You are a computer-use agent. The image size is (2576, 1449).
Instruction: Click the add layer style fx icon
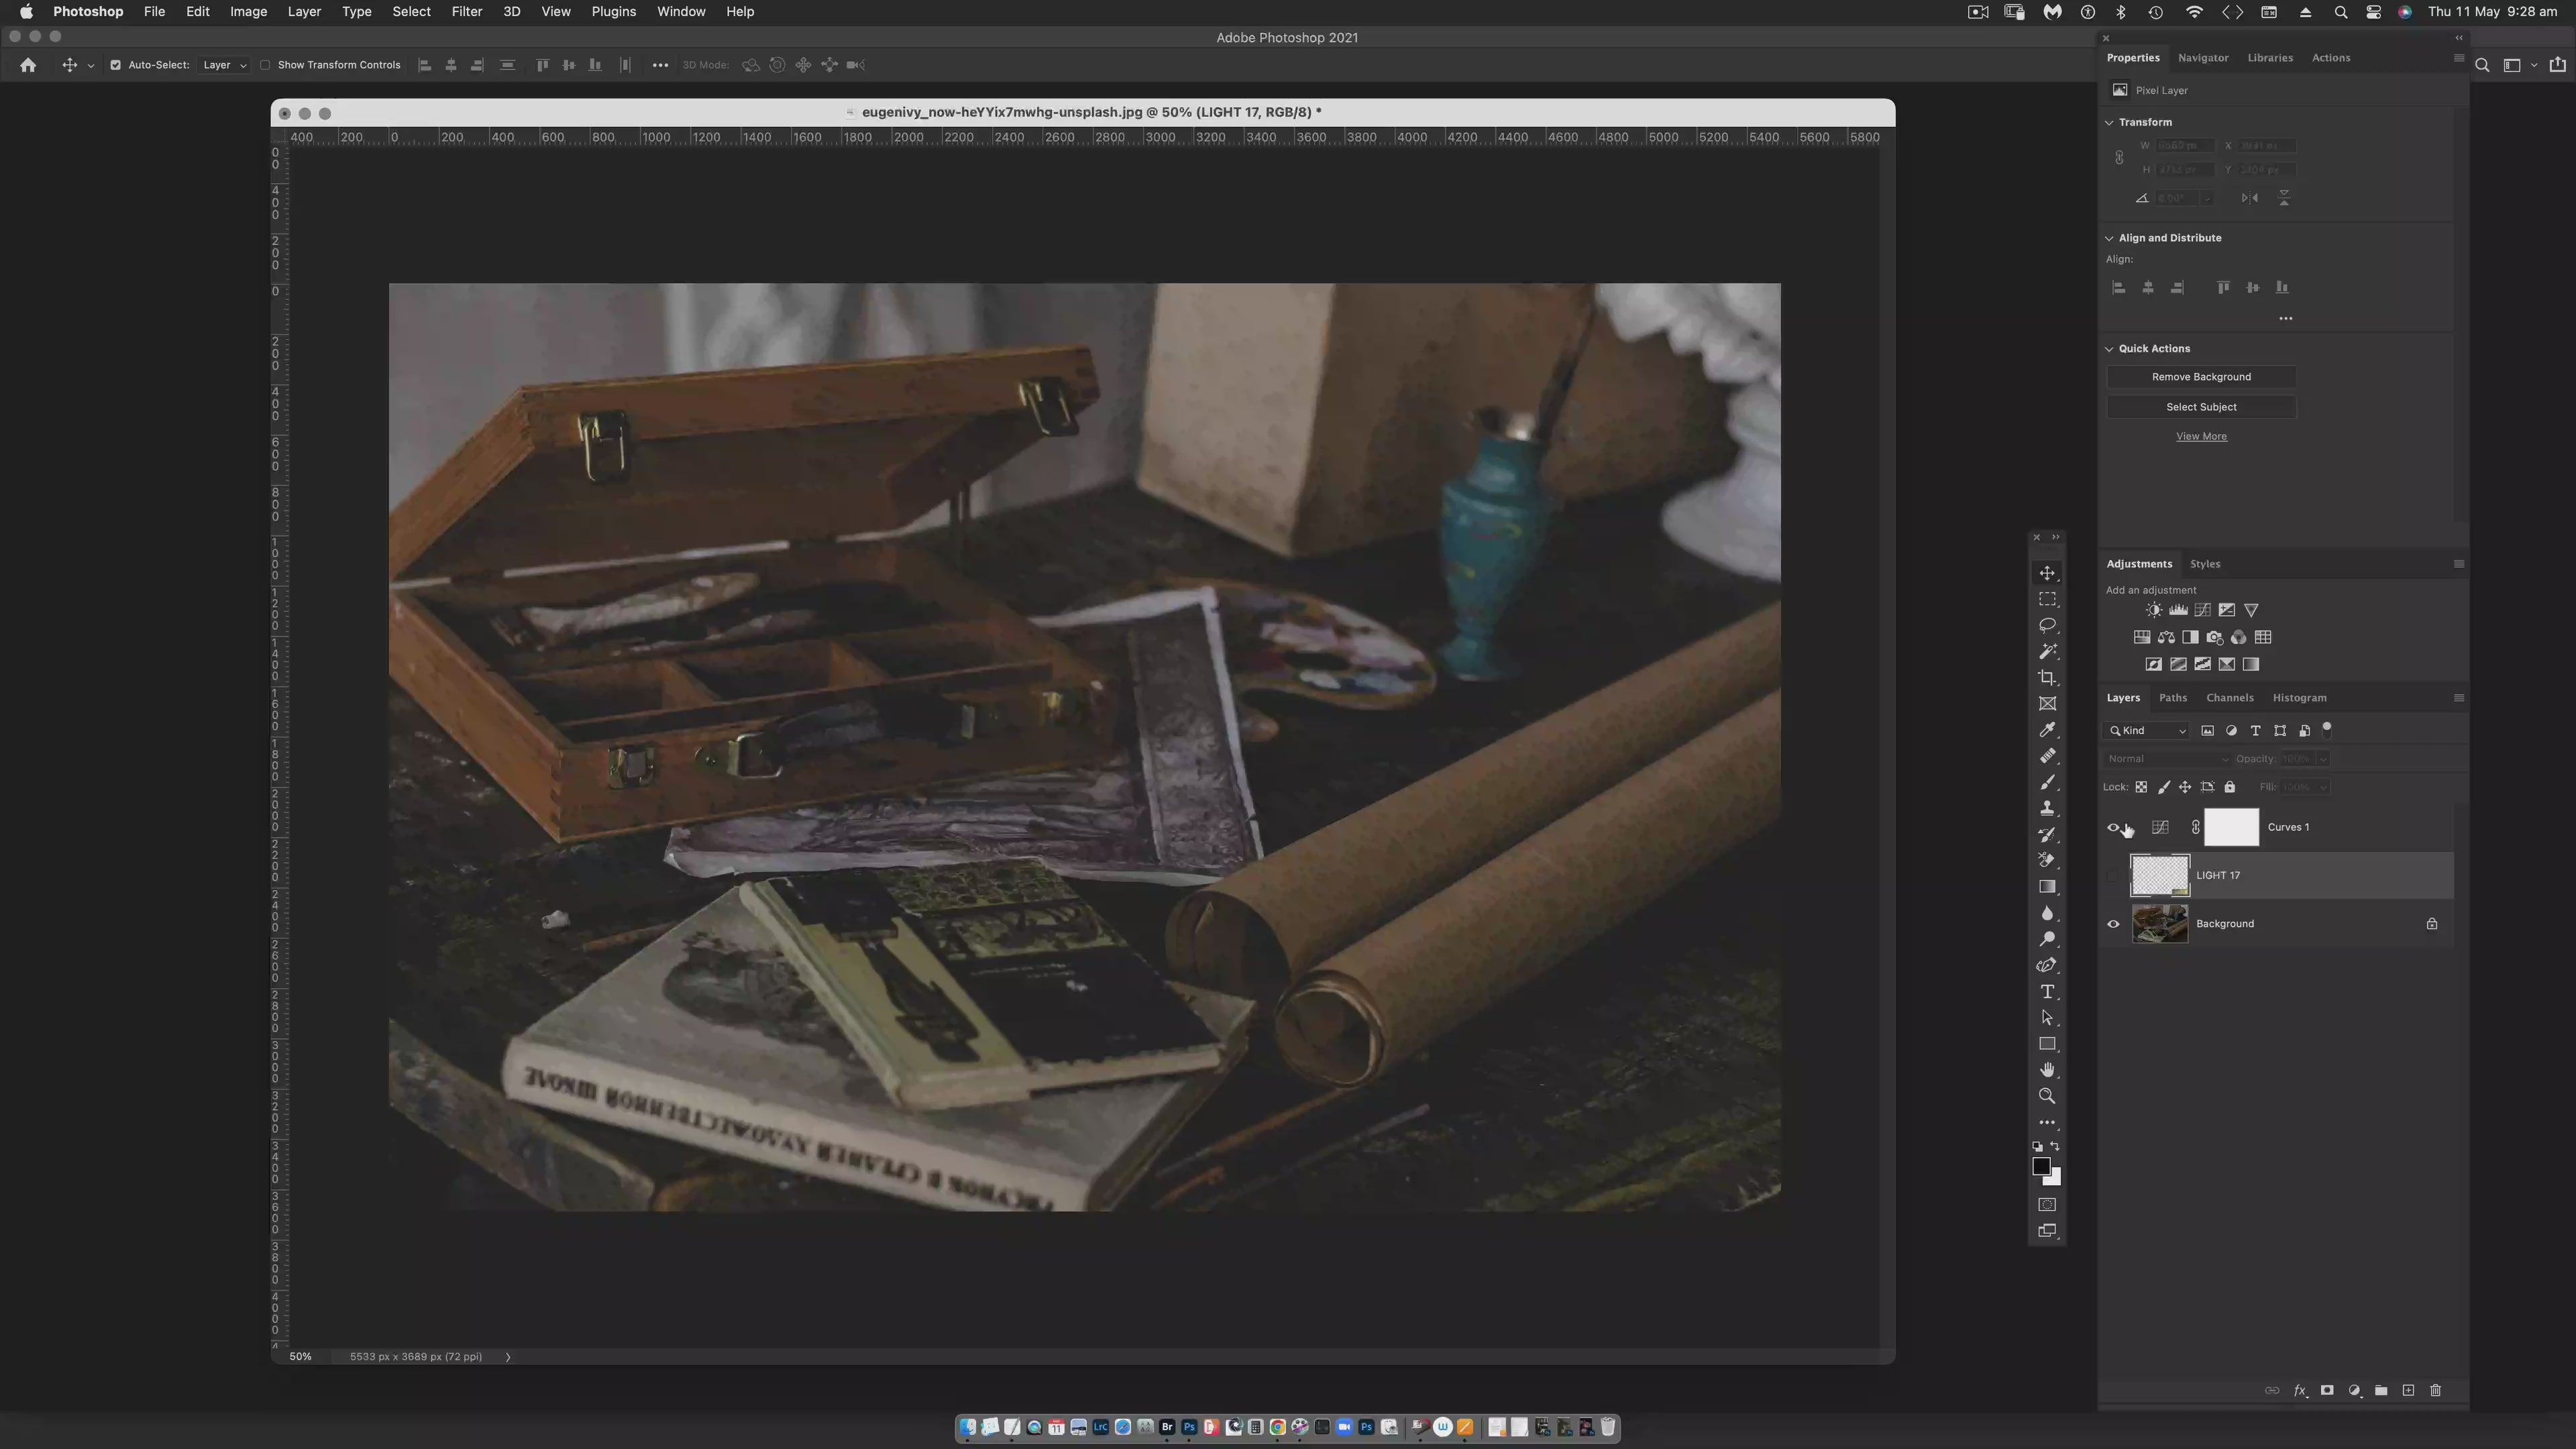click(x=2299, y=1391)
